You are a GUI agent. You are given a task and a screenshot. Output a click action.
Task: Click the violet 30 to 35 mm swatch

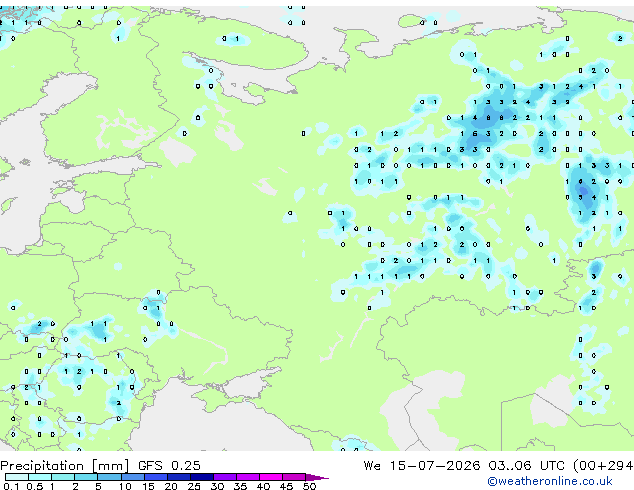tap(225, 477)
